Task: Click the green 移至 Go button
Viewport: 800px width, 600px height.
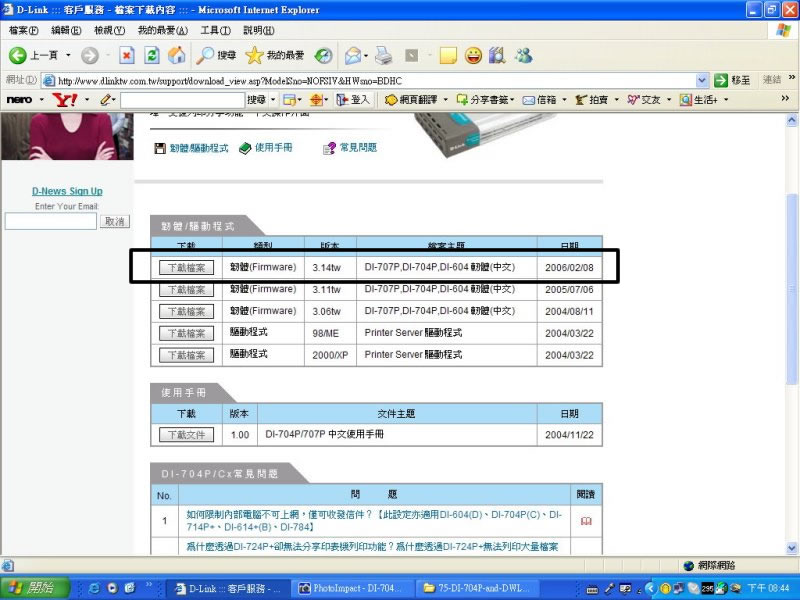Action: (x=732, y=80)
